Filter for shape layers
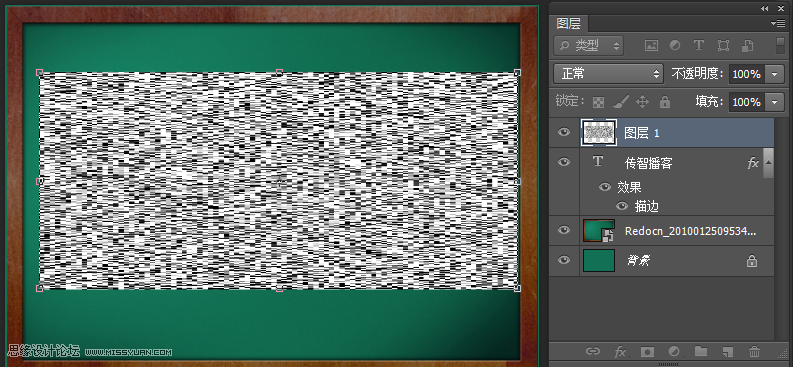793x367 pixels. click(723, 45)
